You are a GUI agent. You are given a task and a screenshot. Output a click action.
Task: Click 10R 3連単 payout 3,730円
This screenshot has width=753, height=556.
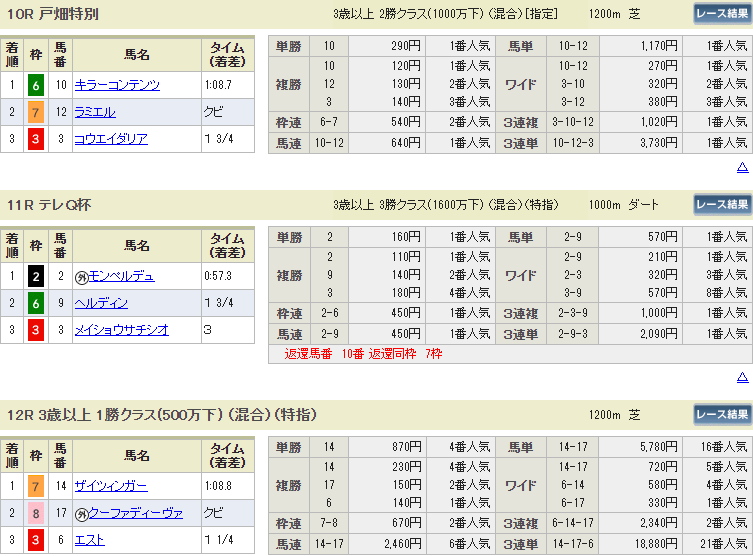658,143
